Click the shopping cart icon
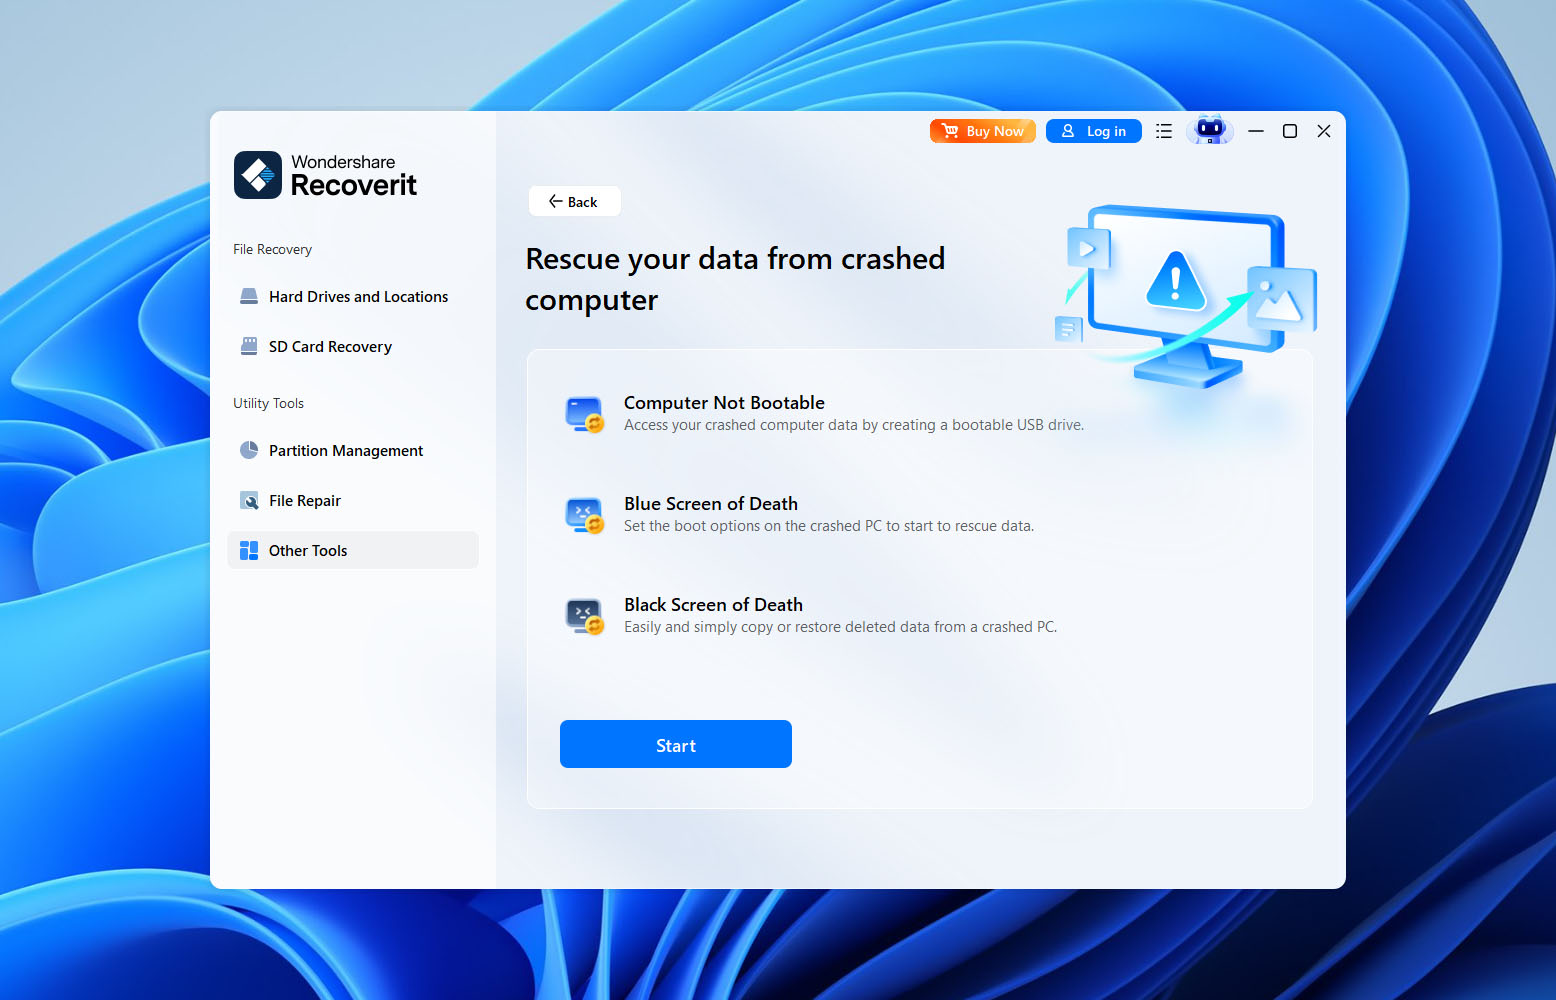Screen dimensions: 1556x1000 tap(950, 131)
